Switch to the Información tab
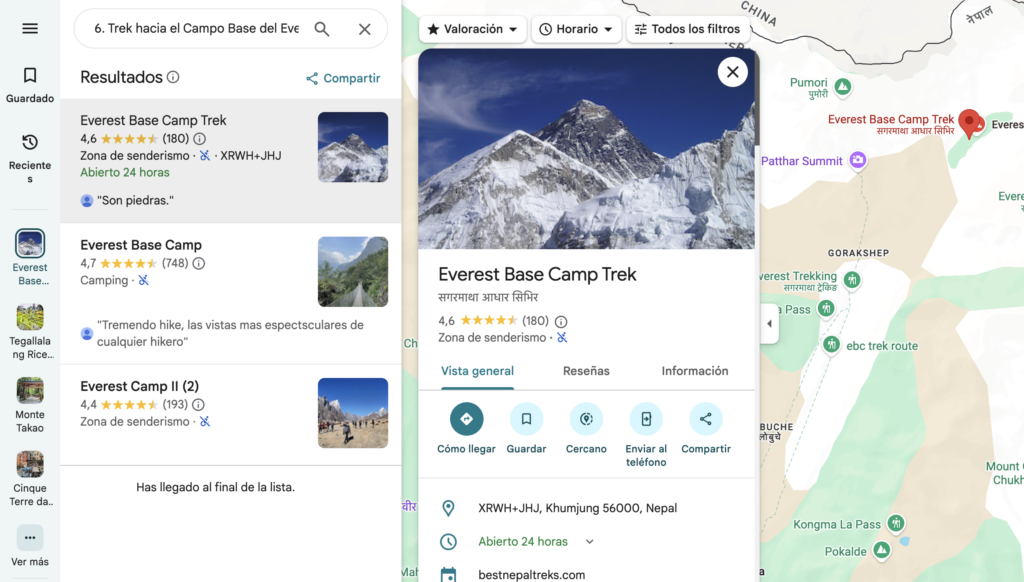1024x582 pixels. pyautogui.click(x=694, y=371)
